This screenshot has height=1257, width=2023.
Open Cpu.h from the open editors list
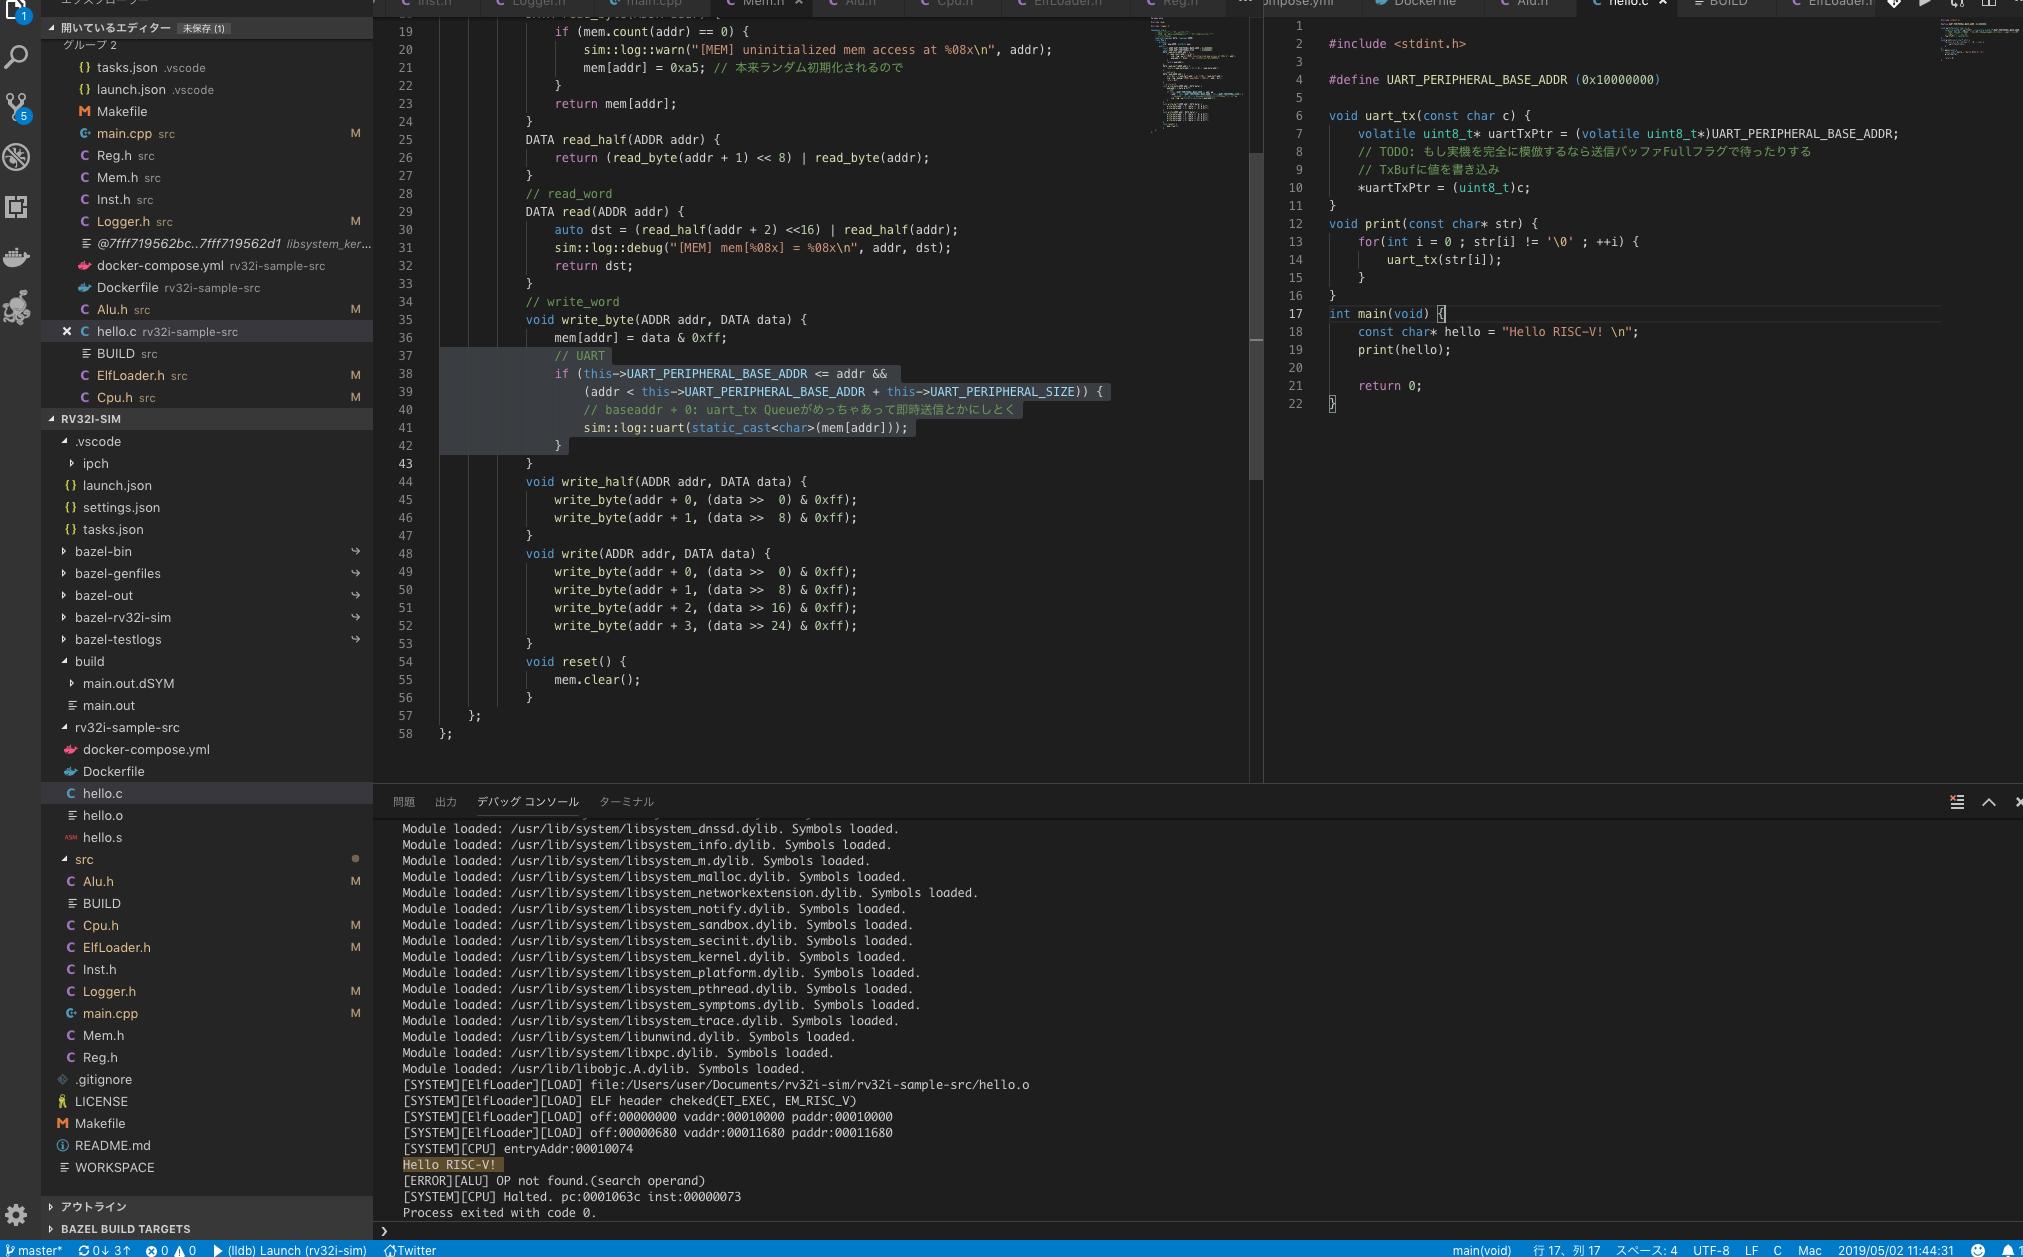click(x=207, y=397)
